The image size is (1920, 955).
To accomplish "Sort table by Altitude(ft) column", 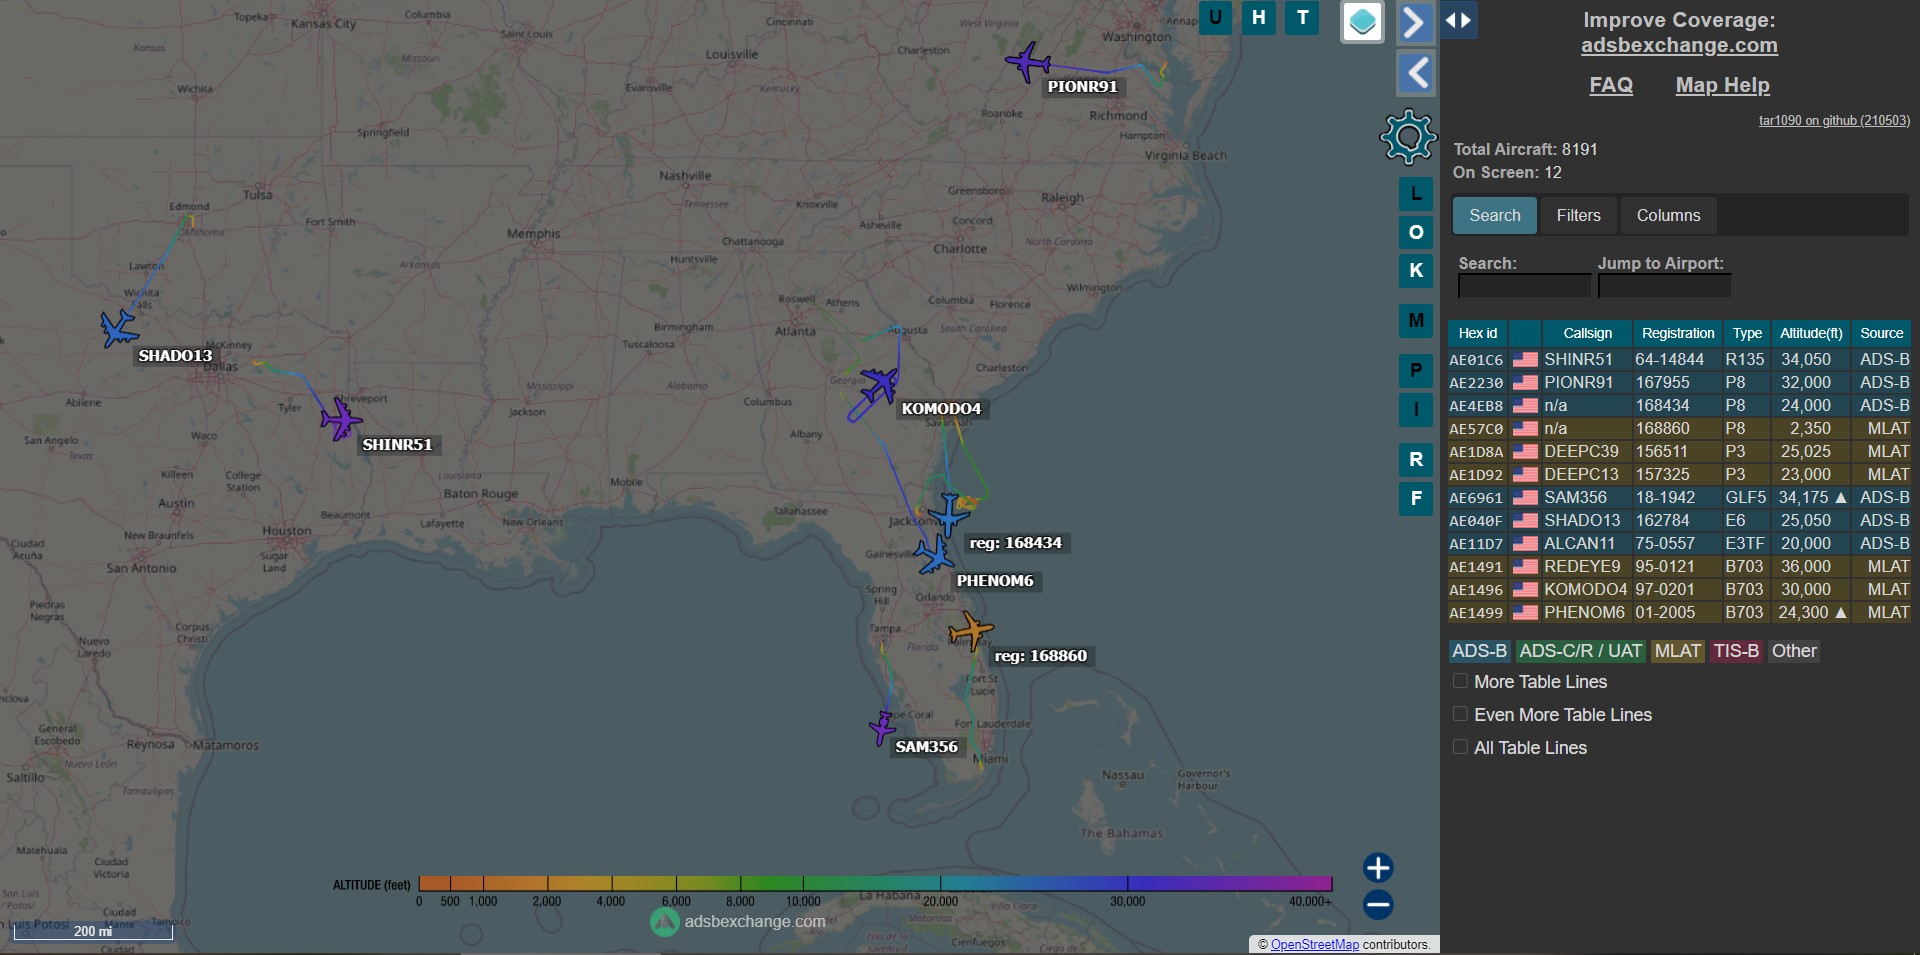I will click(1811, 333).
